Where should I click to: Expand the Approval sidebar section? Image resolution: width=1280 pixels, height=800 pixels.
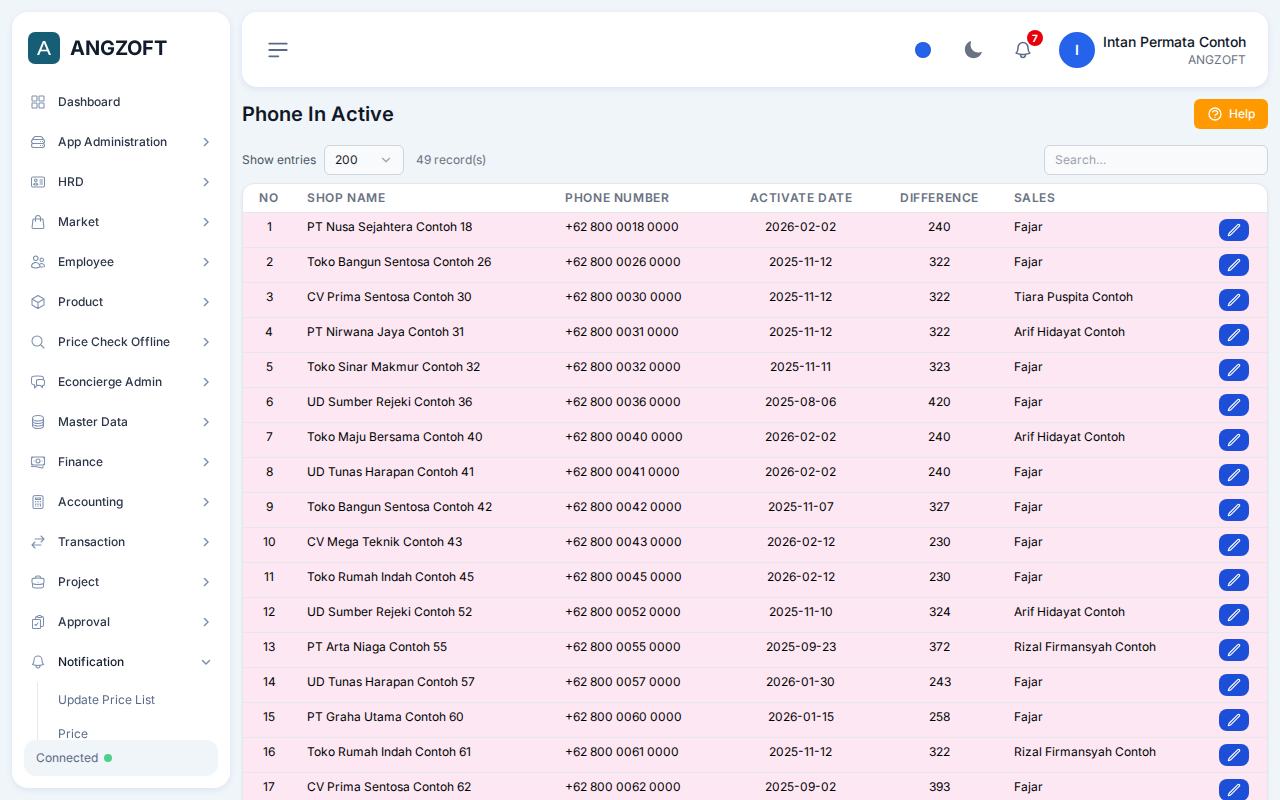pyautogui.click(x=121, y=622)
